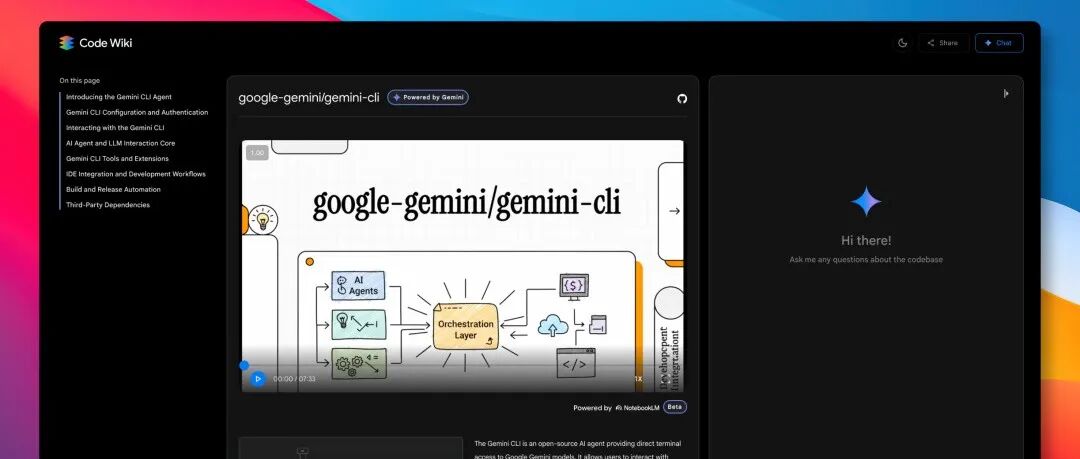The height and width of the screenshot is (459, 1080).
Task: Click the Beta badge
Action: point(675,407)
